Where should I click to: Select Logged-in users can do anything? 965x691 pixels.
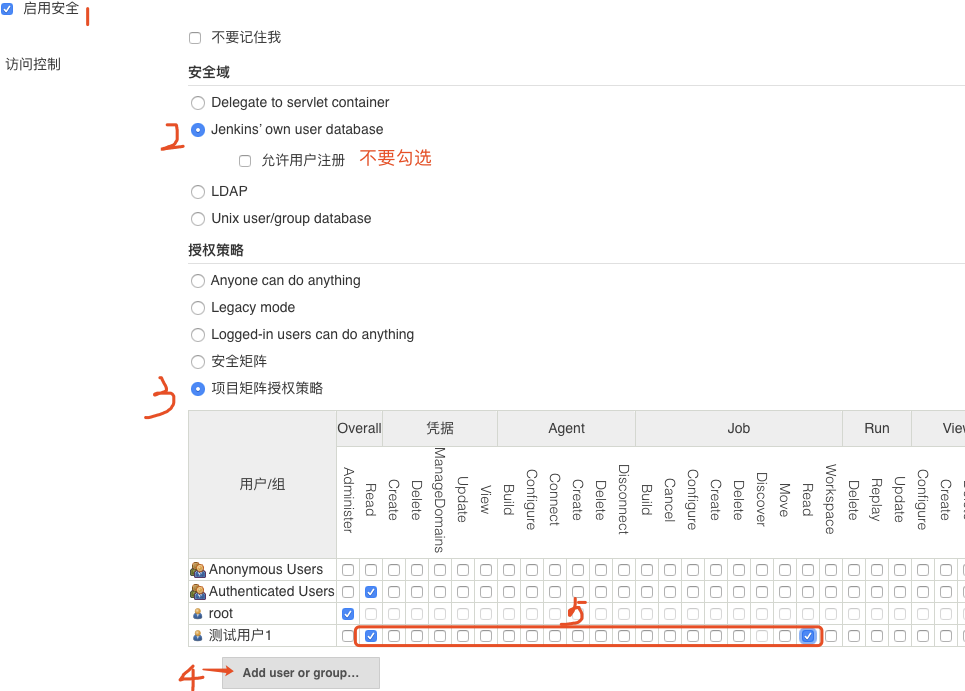click(198, 335)
